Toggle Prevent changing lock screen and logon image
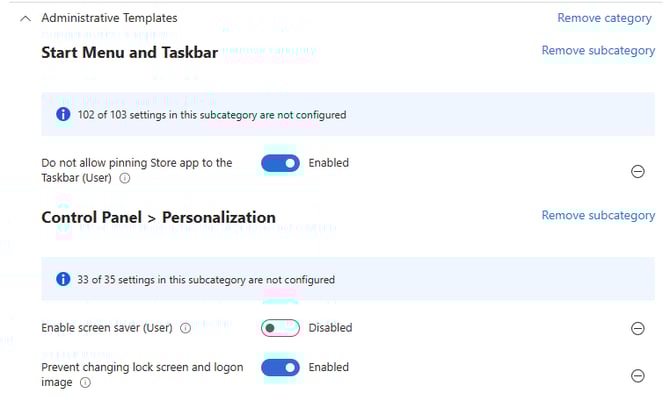670x400 pixels. click(x=281, y=367)
